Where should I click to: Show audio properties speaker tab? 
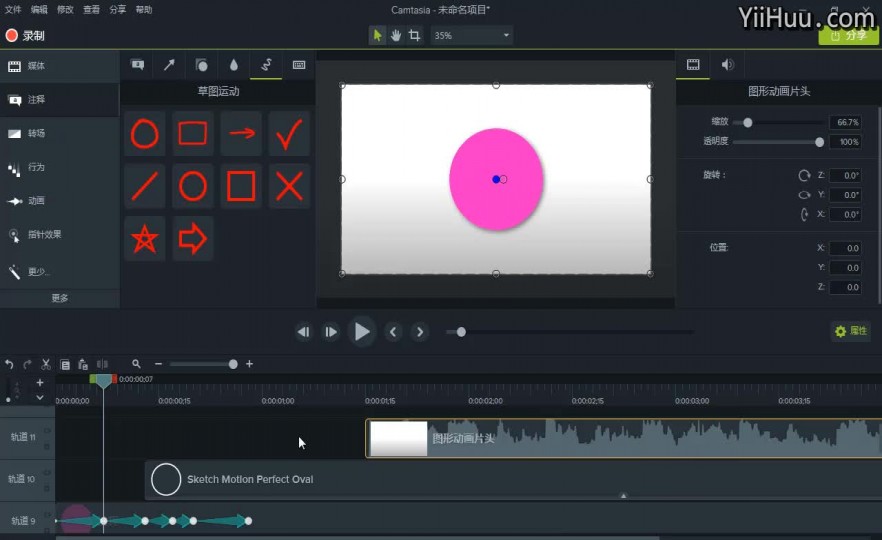pos(727,65)
